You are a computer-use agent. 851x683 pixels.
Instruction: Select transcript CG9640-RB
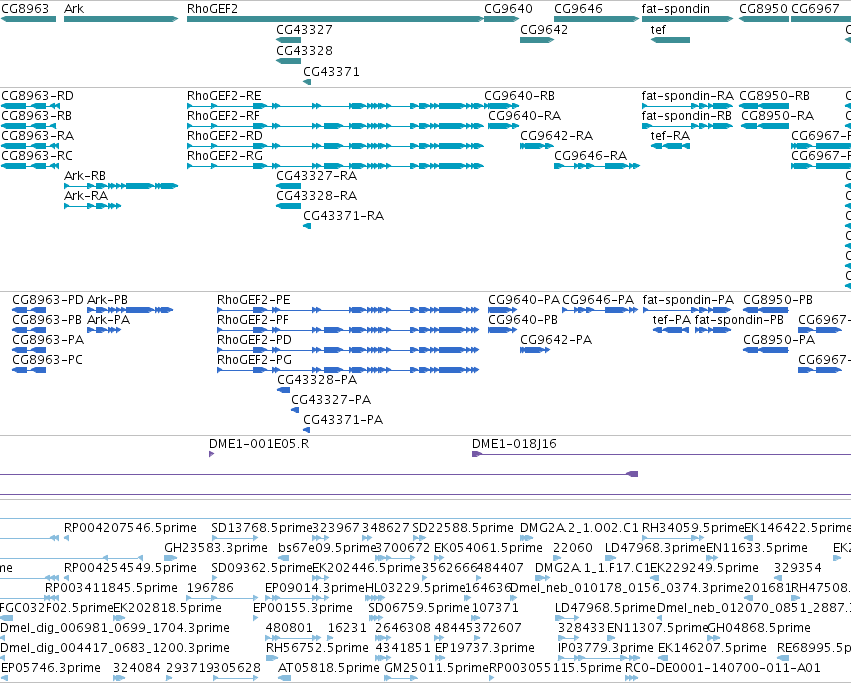click(x=501, y=106)
